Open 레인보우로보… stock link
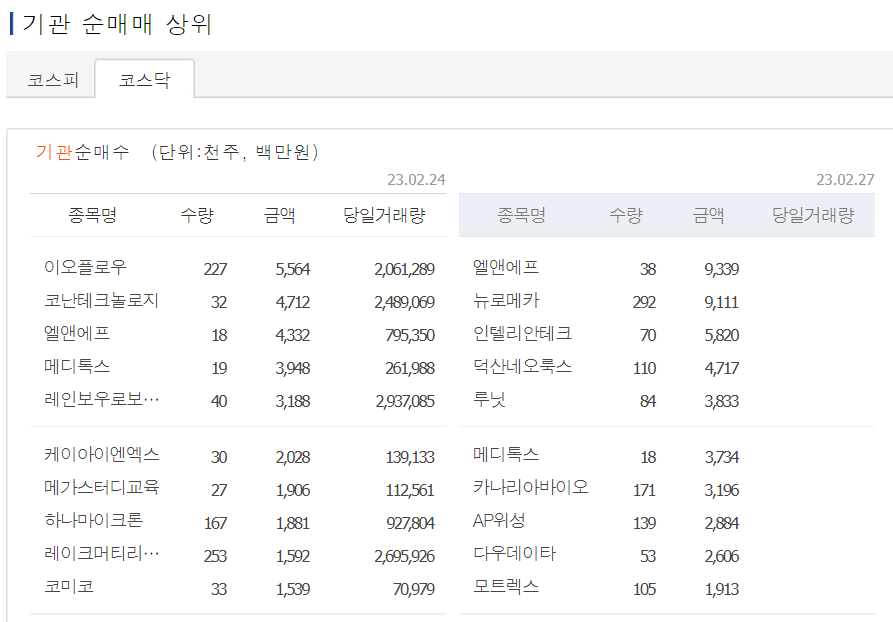Screen dimensions: 893x622 click(x=101, y=399)
